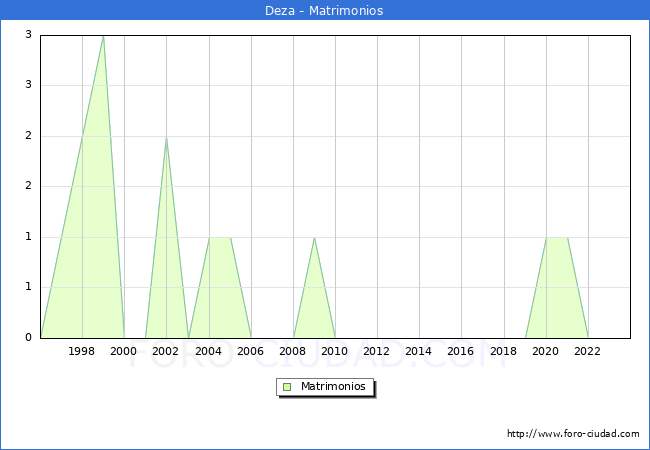This screenshot has width=650, height=450.
Task: Click the chart title Deza - Matrimonios
Action: click(x=325, y=11)
